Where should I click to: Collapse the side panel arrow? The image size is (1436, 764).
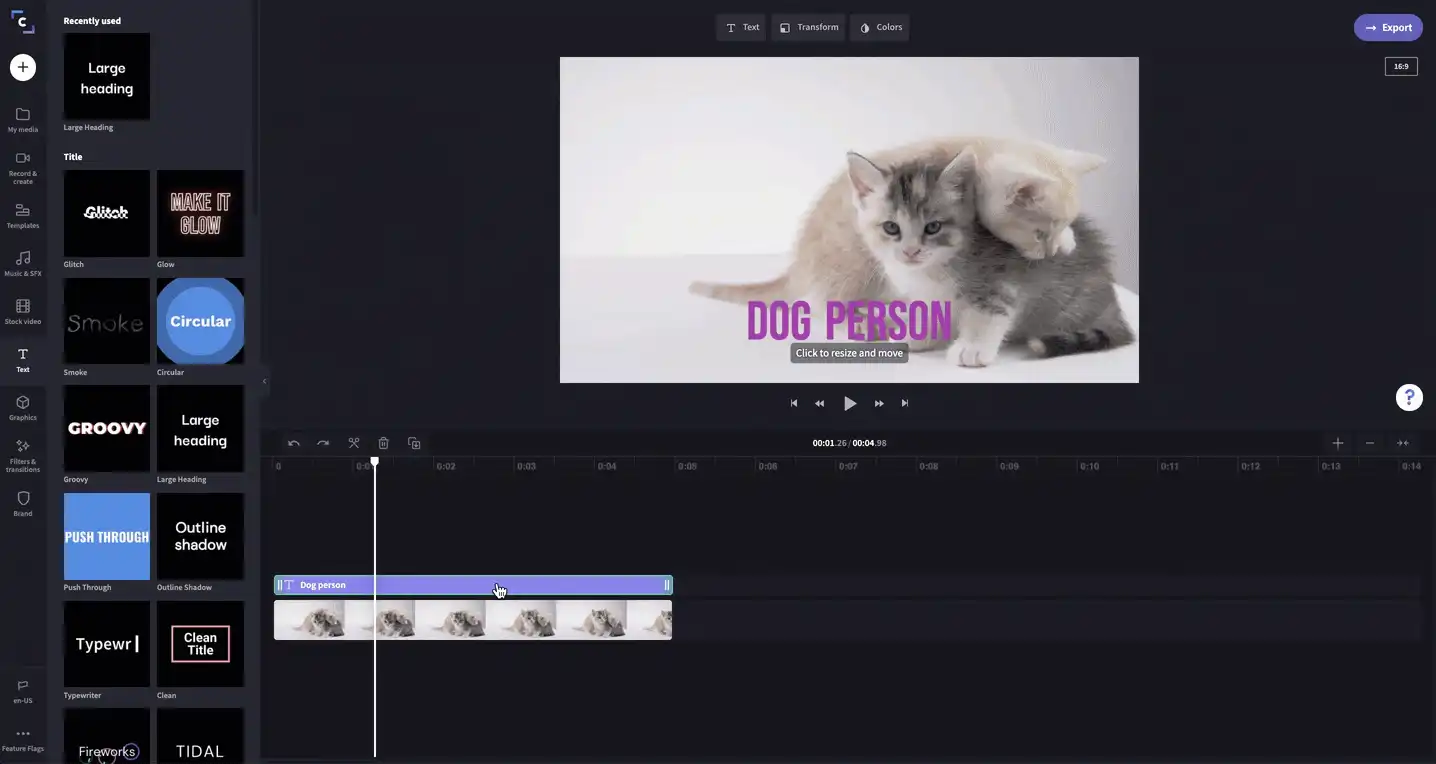[x=264, y=381]
